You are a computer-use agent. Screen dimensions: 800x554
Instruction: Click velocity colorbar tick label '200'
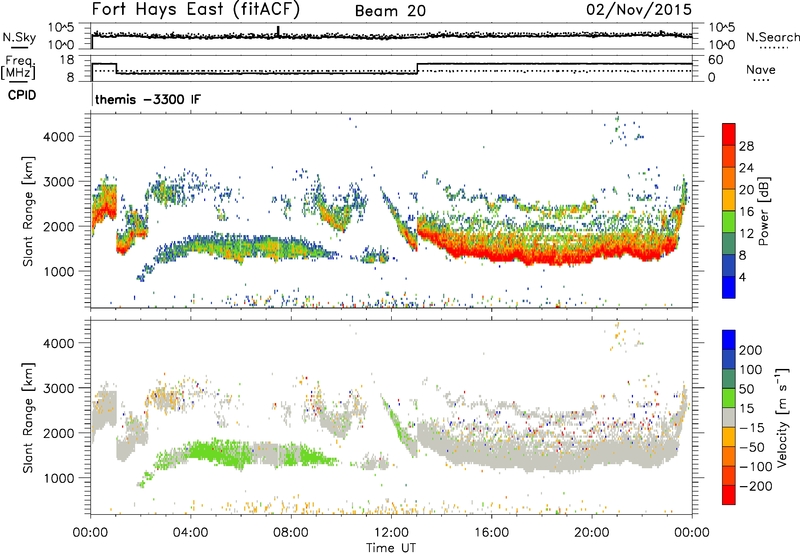[x=751, y=350]
